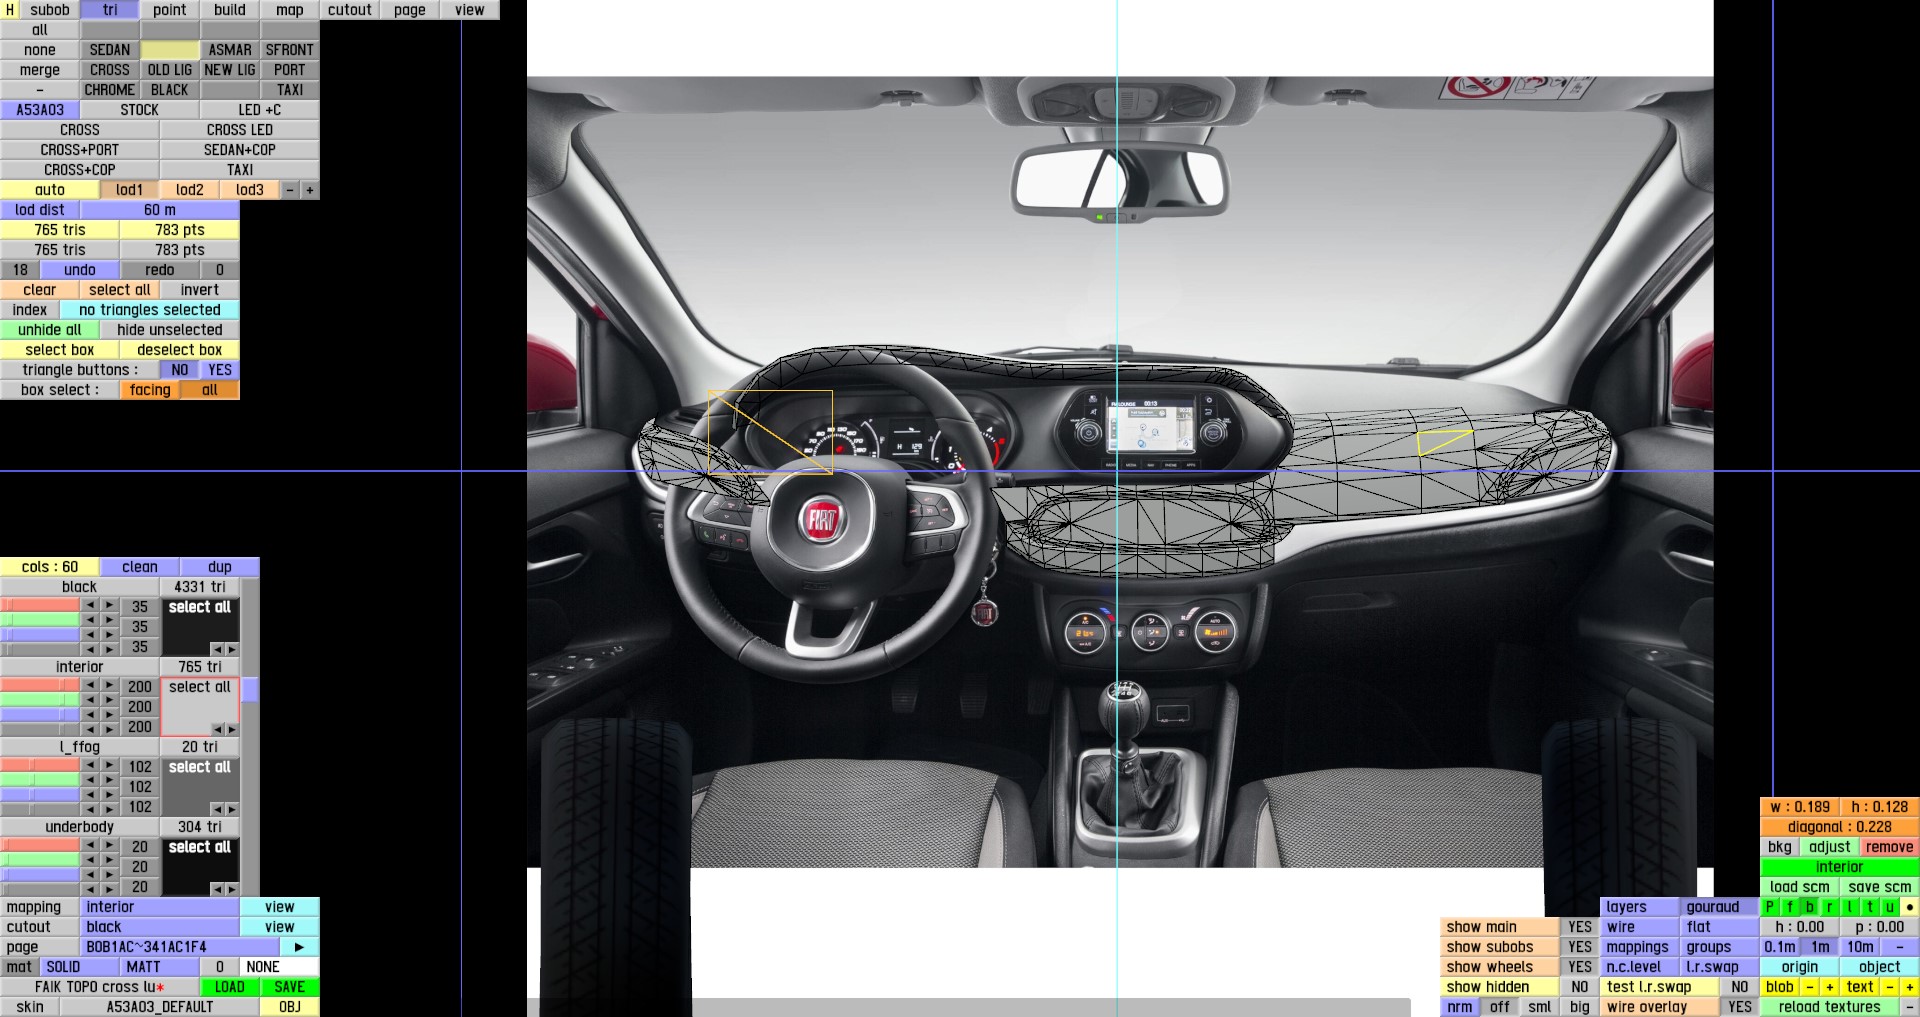Increase text size with plus
Screen dimensions: 1920x1017
tap(1910, 987)
